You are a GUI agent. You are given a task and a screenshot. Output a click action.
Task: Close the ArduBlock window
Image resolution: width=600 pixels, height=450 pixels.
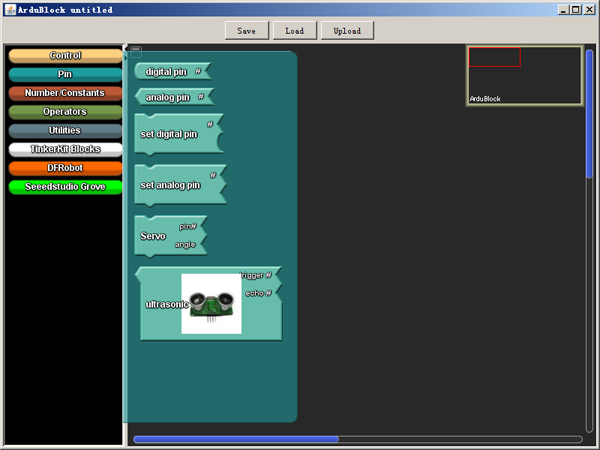tap(589, 10)
